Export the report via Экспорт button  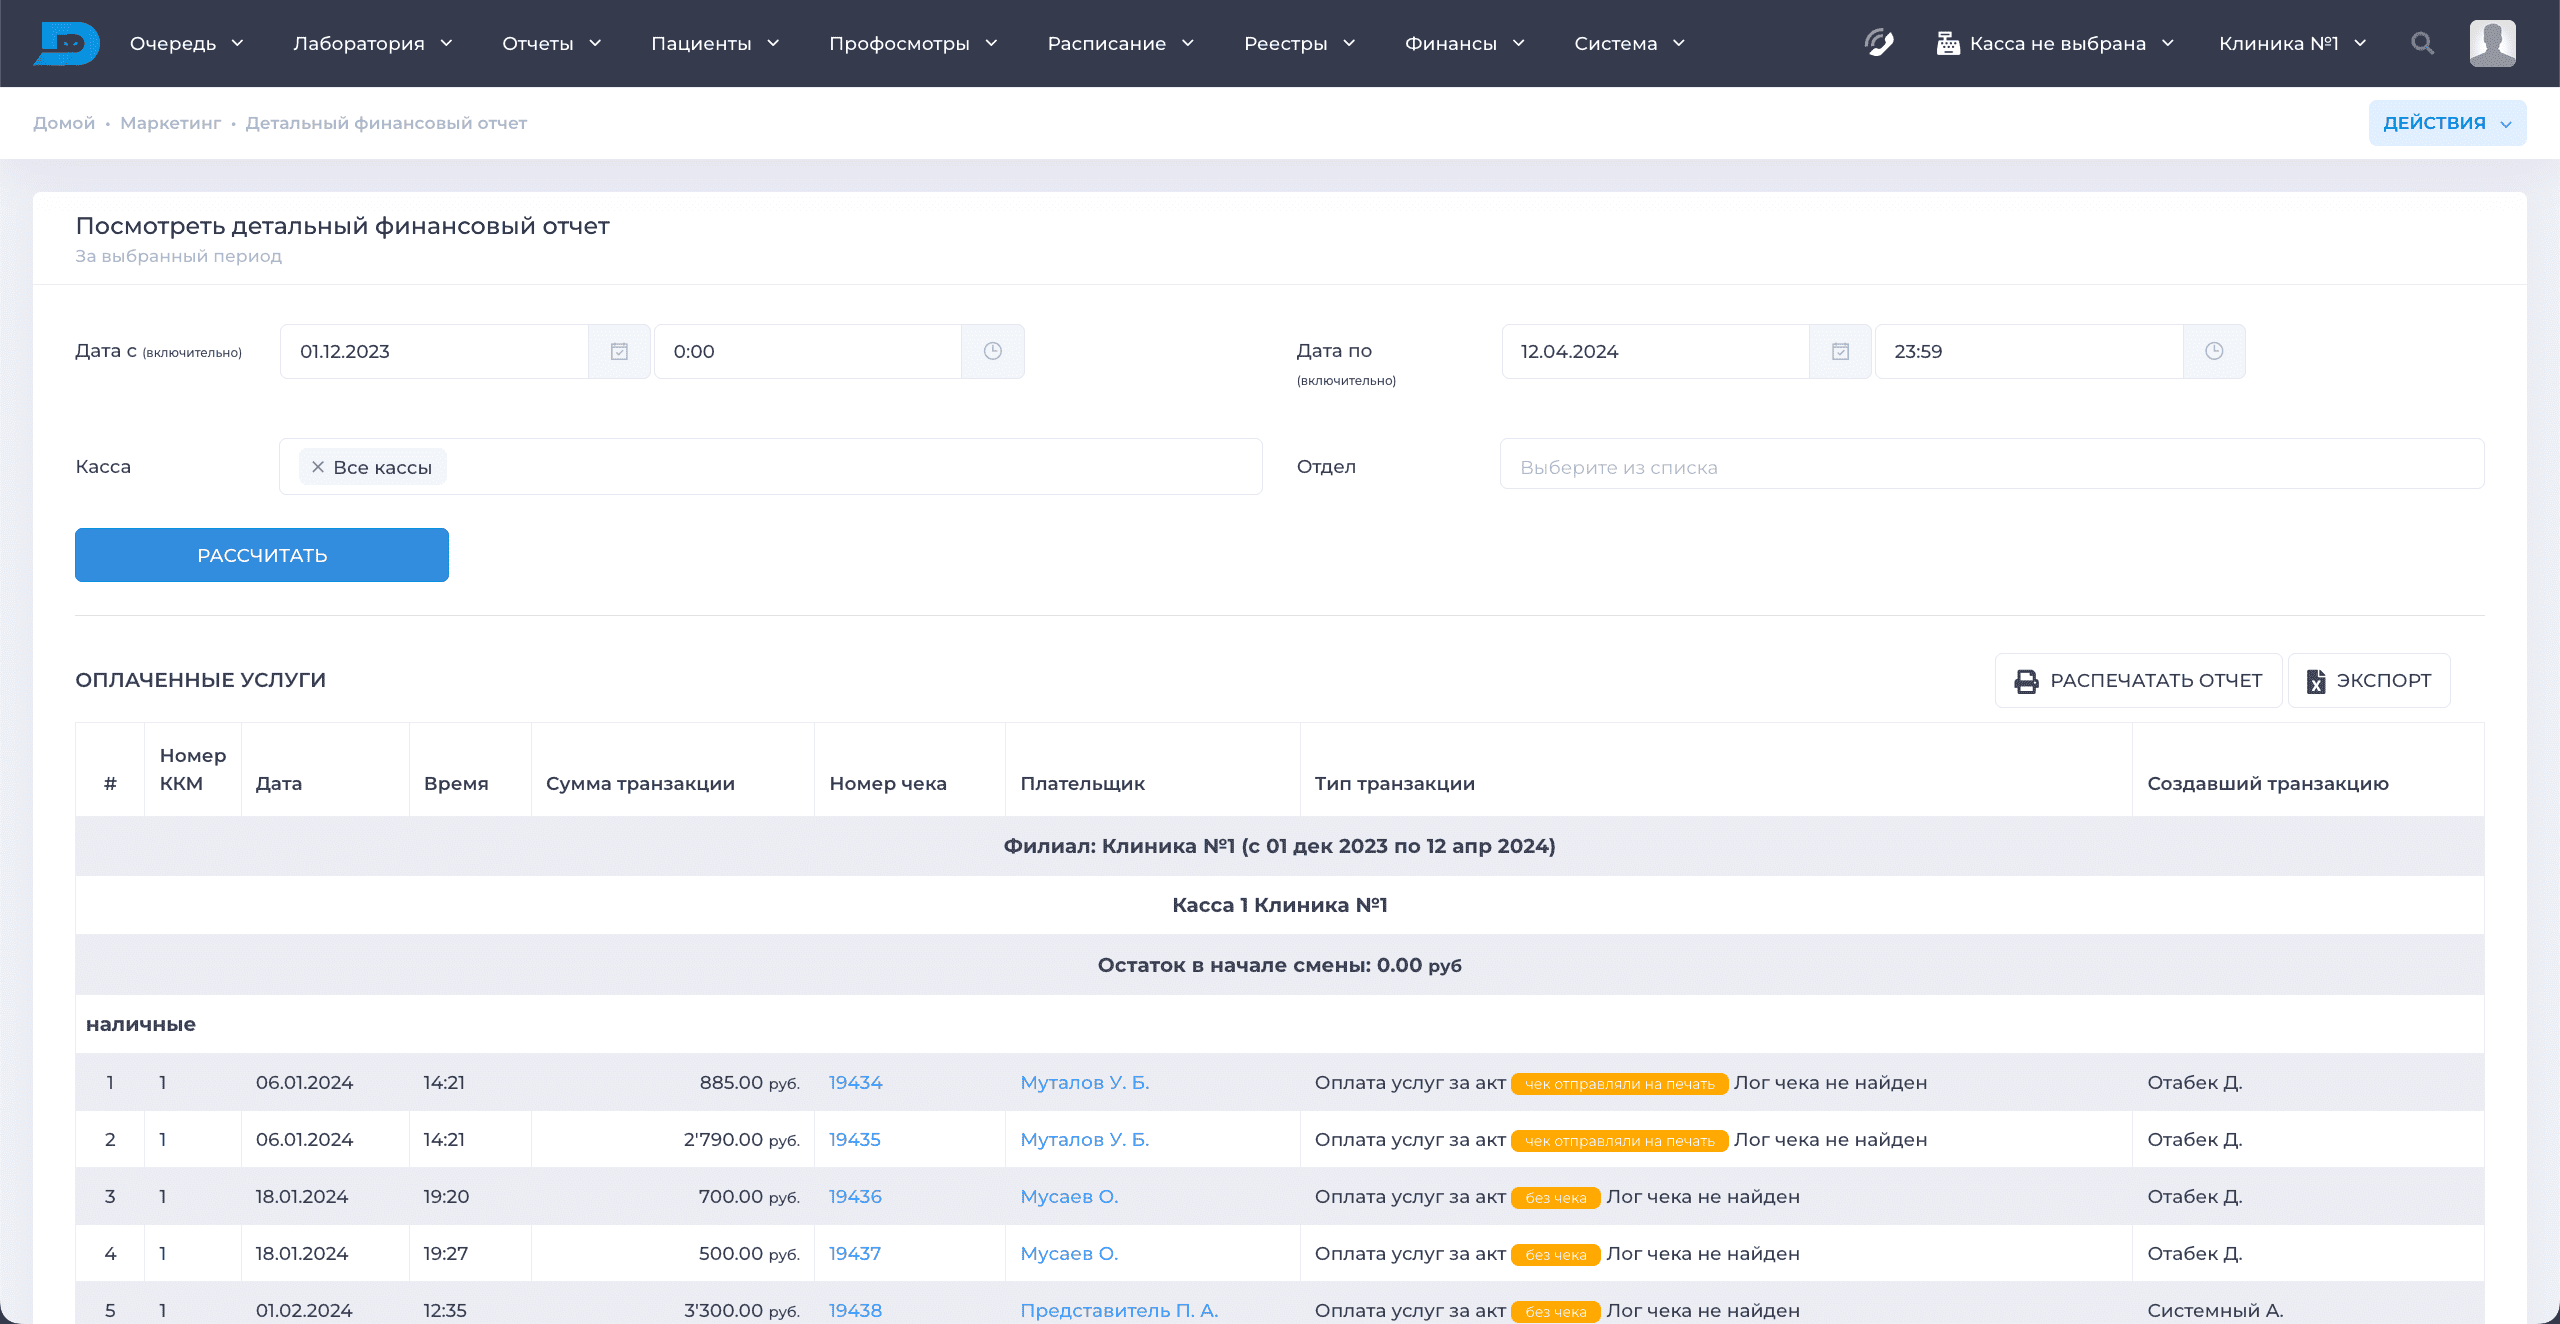coord(2368,680)
